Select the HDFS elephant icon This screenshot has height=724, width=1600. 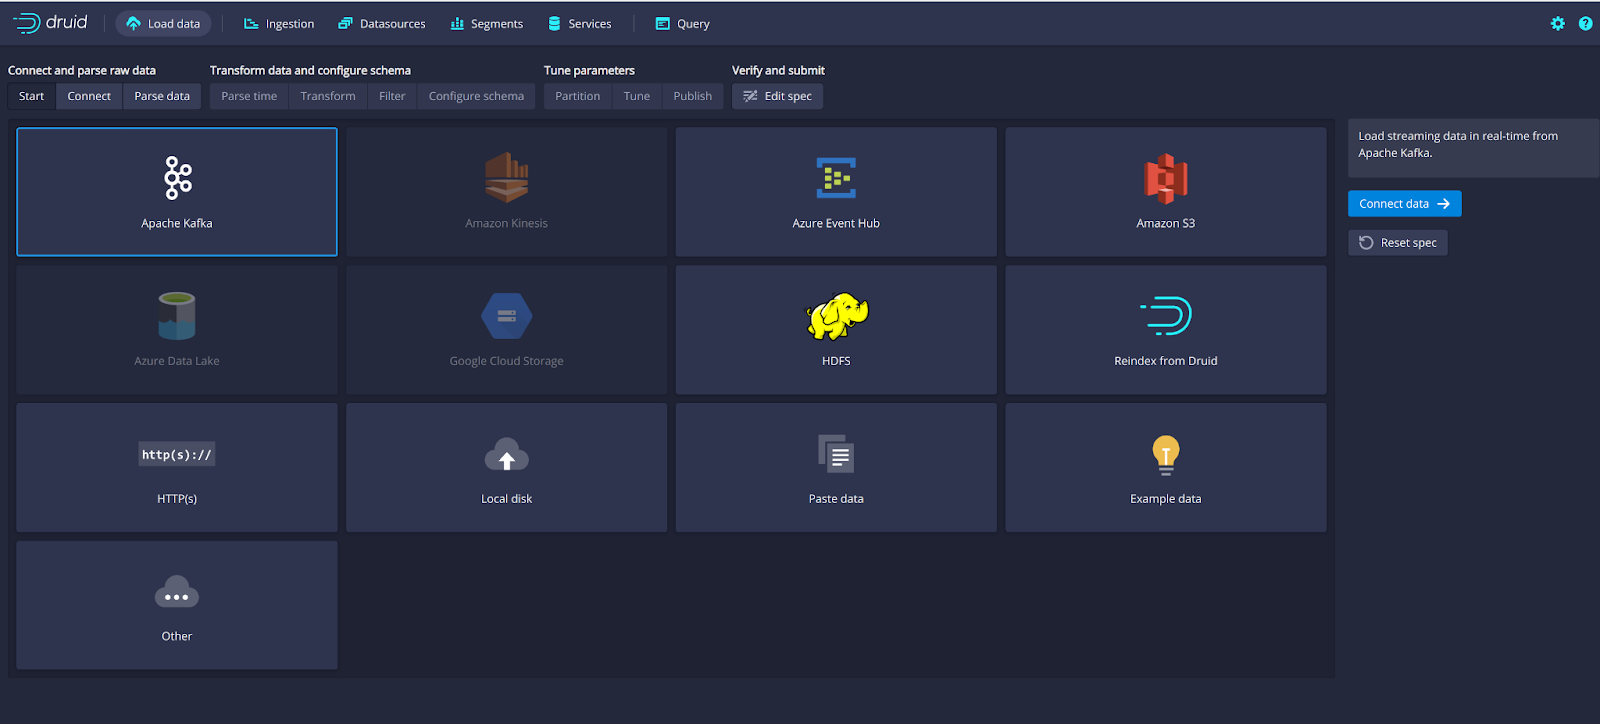point(836,316)
